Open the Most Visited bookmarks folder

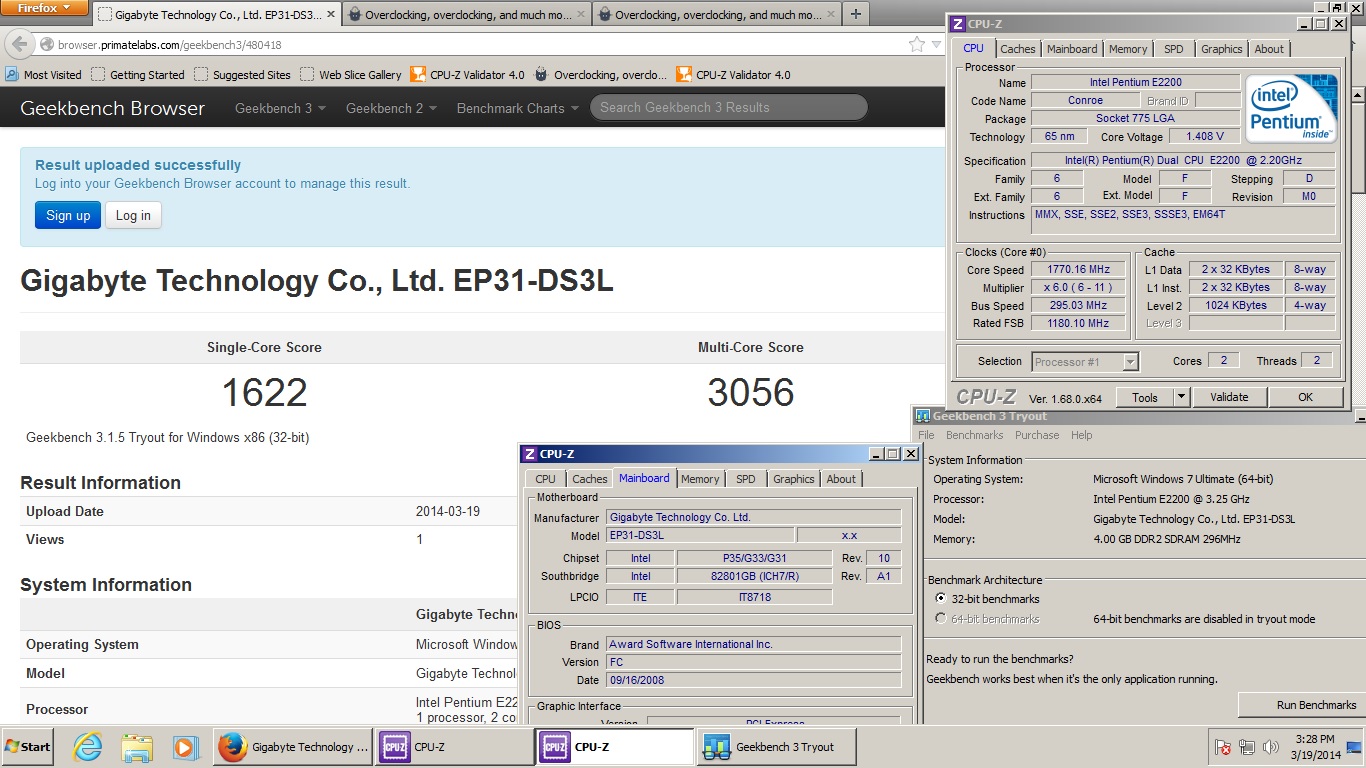(44, 74)
